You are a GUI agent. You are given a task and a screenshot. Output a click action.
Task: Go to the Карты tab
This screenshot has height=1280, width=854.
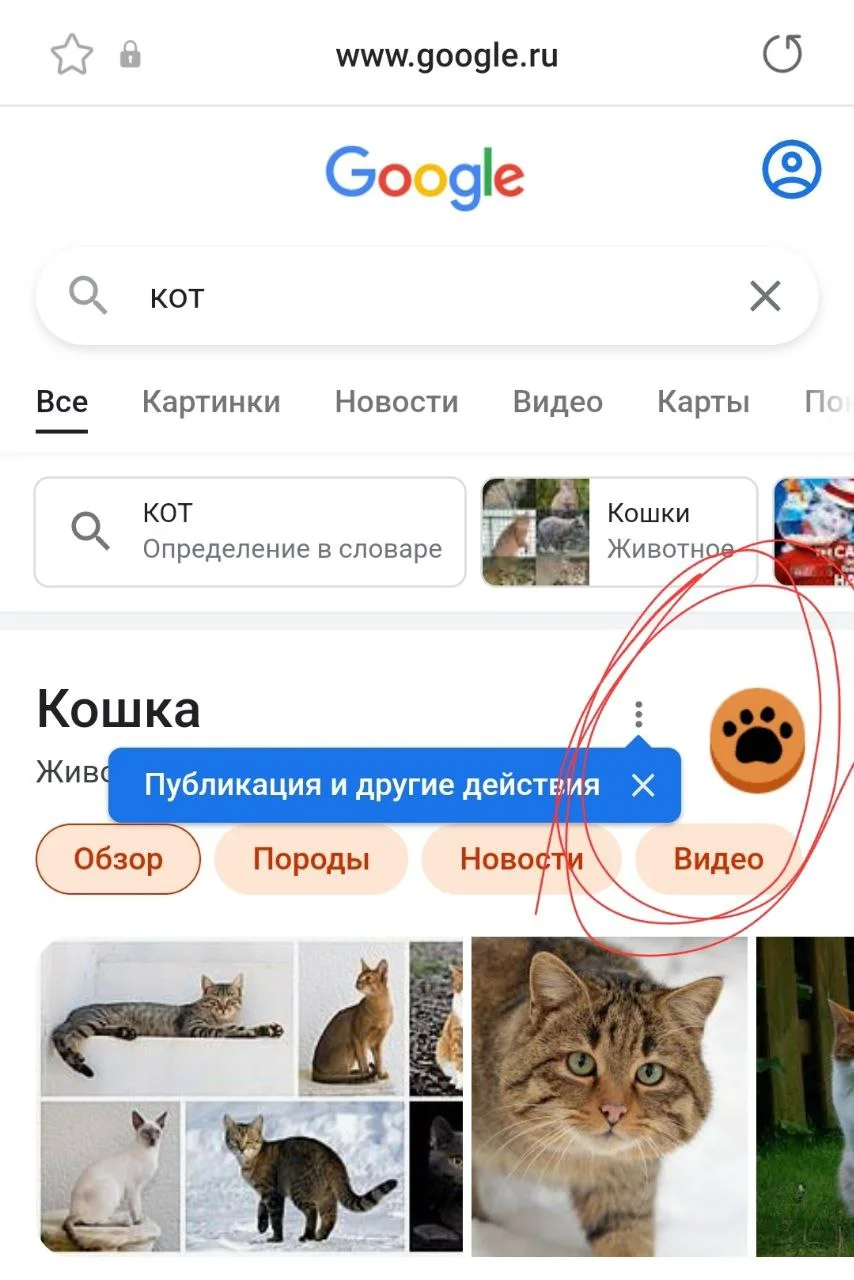(x=703, y=402)
